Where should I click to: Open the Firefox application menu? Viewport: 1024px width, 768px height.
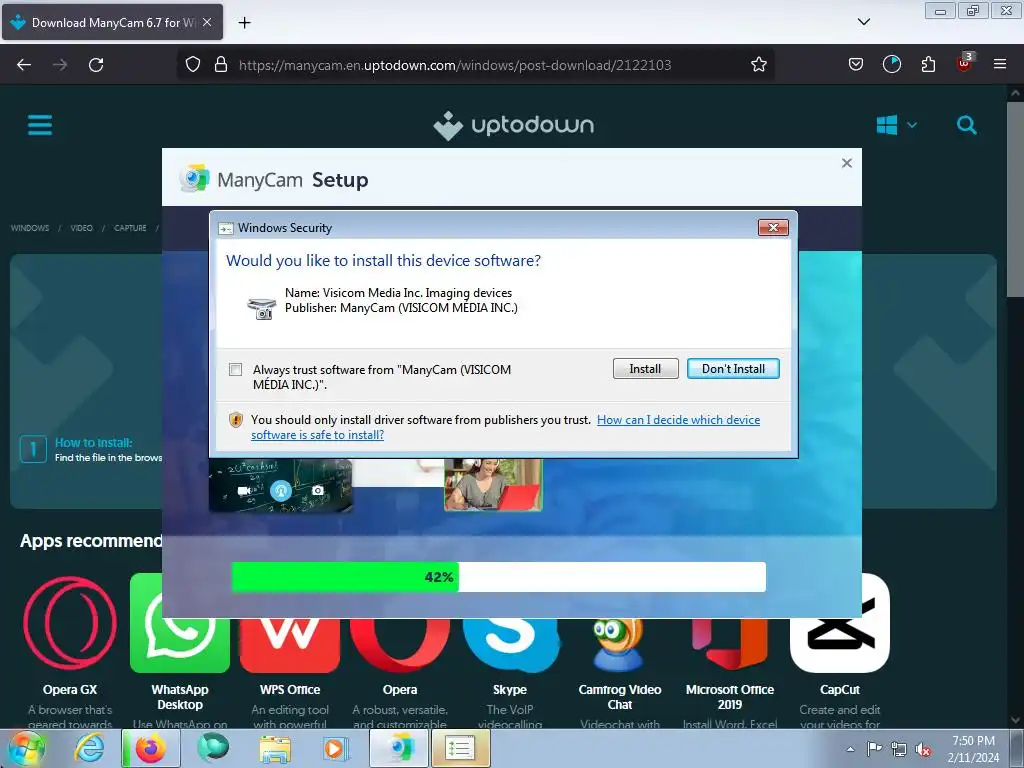point(1000,64)
